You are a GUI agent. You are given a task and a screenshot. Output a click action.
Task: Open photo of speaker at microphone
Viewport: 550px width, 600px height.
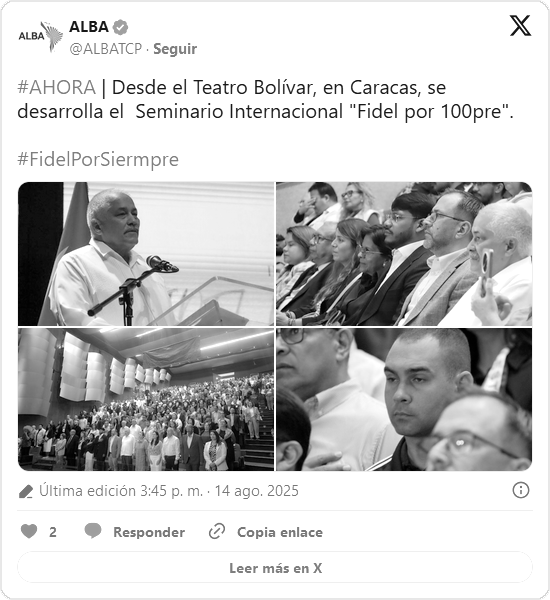146,254
